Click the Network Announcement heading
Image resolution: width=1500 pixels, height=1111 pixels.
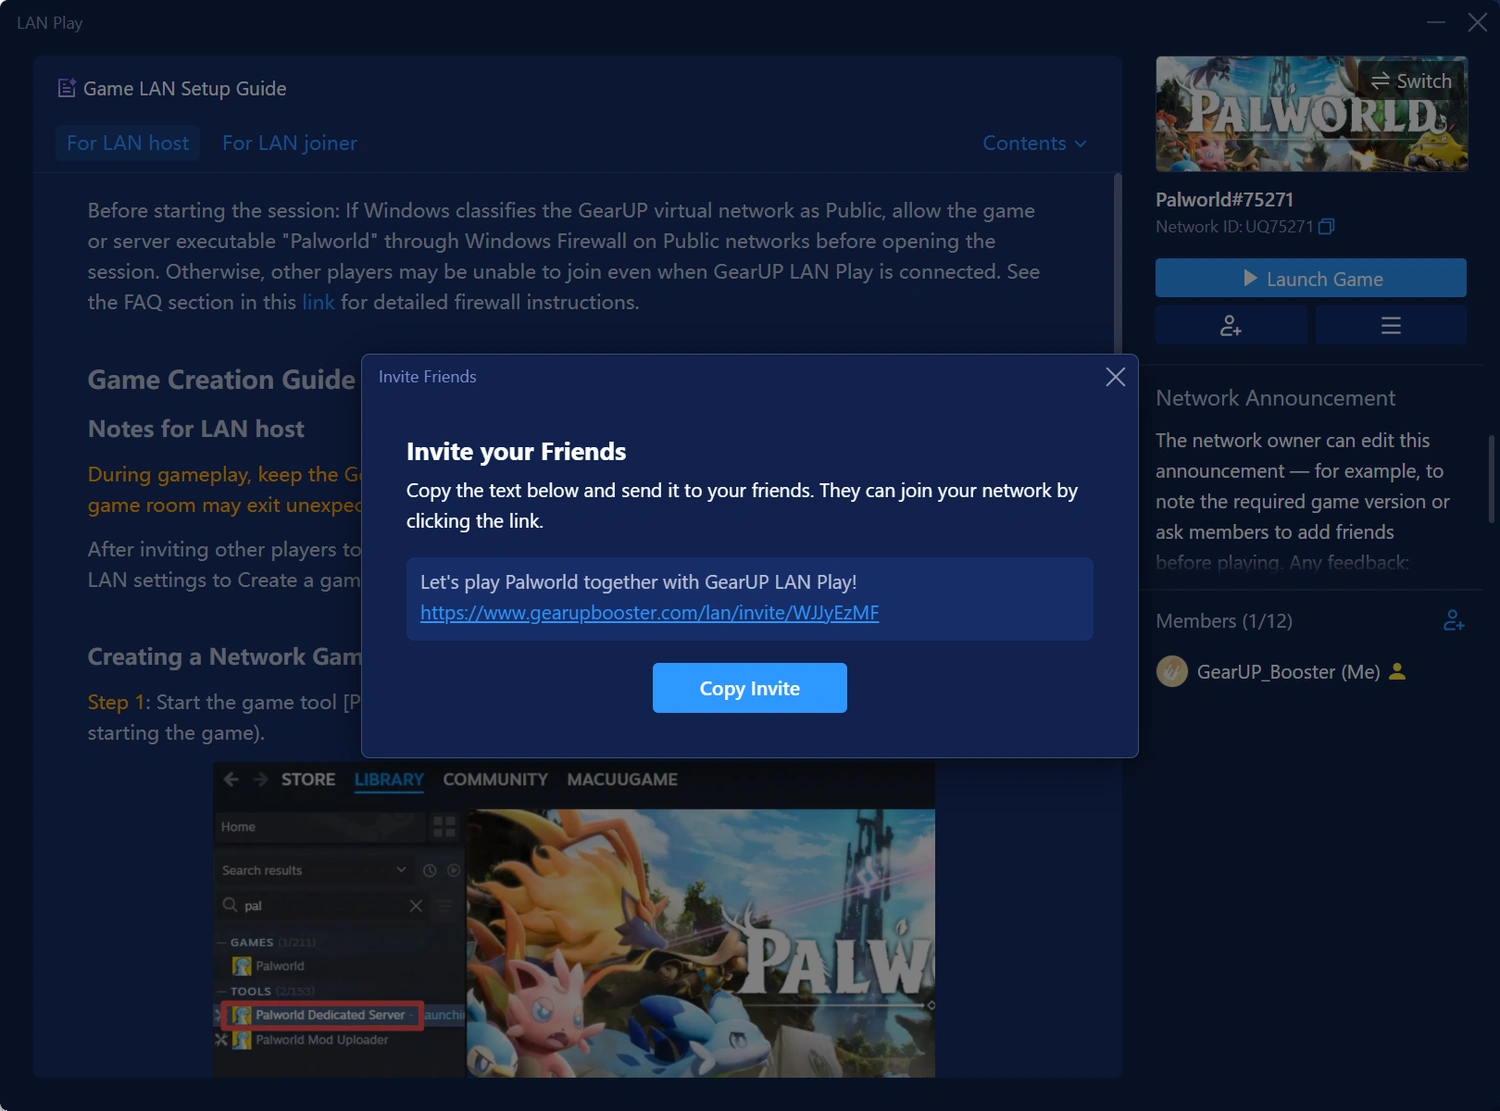click(1275, 398)
